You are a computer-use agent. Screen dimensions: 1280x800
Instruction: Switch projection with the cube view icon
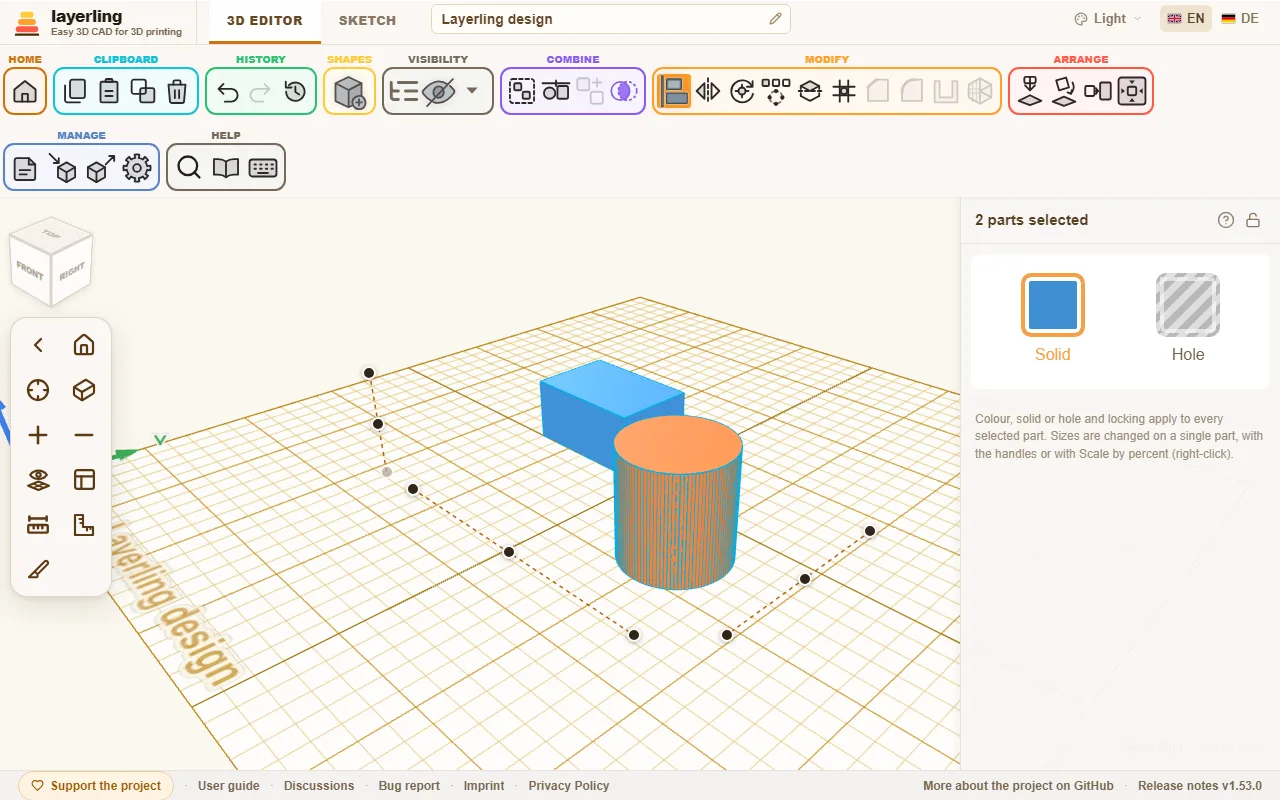coord(84,390)
